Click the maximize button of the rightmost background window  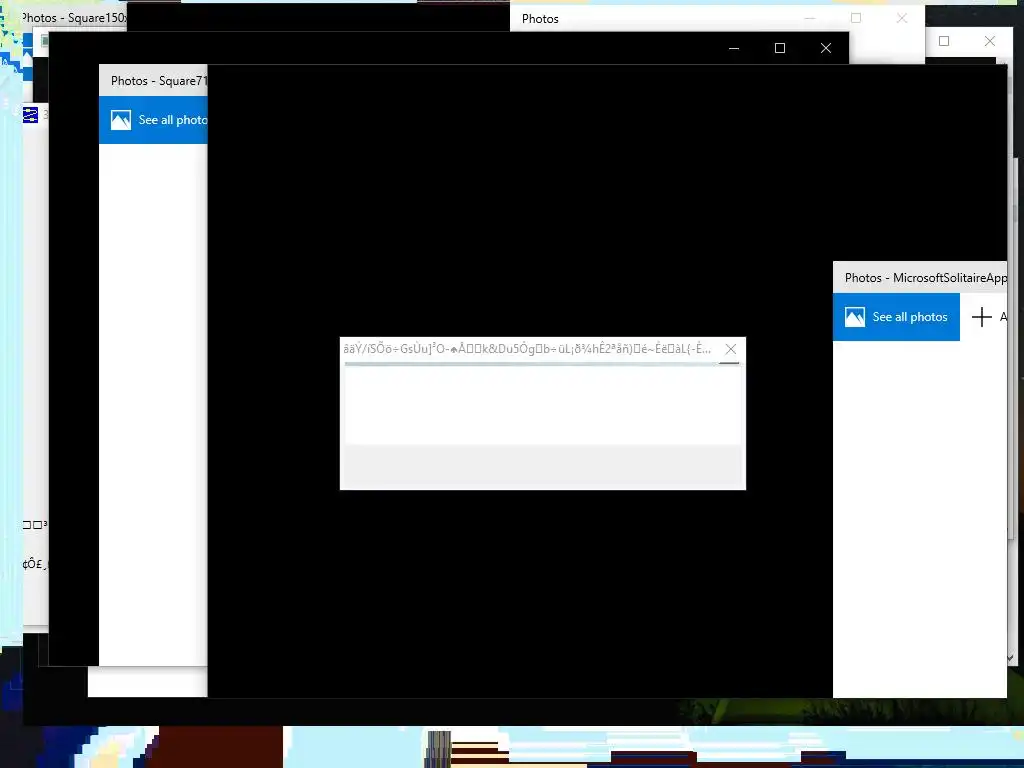point(944,41)
